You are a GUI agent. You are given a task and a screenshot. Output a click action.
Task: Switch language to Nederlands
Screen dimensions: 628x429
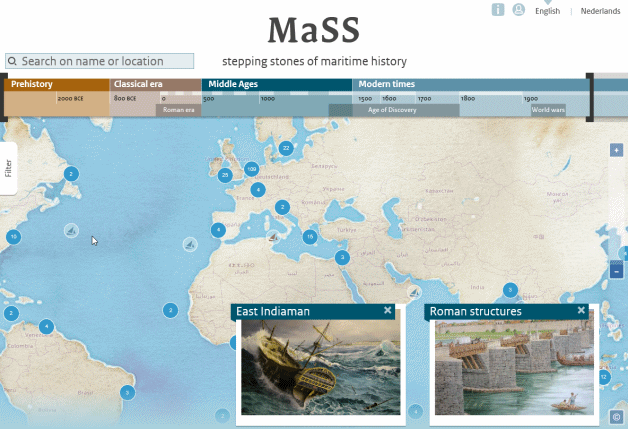(x=601, y=11)
